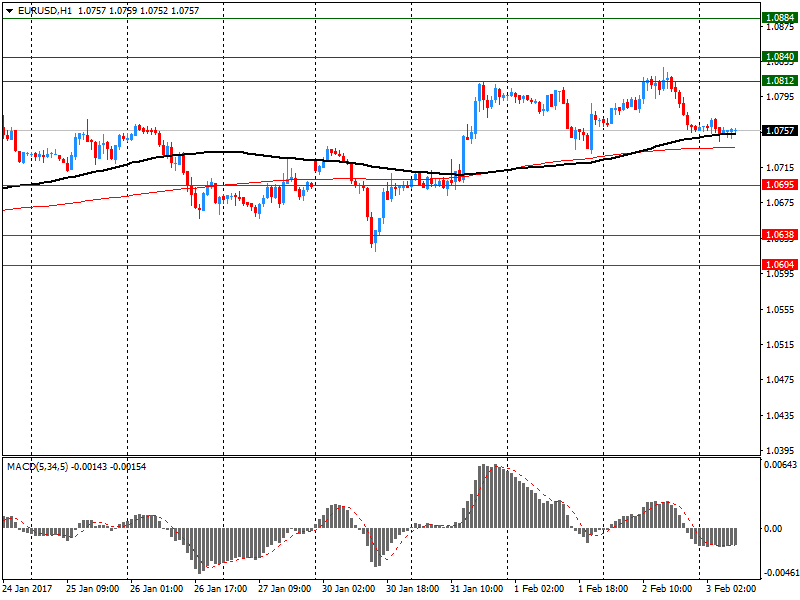Click the 1.0475 price scale value
Image resolution: width=800 pixels, height=600 pixels.
tap(780, 380)
